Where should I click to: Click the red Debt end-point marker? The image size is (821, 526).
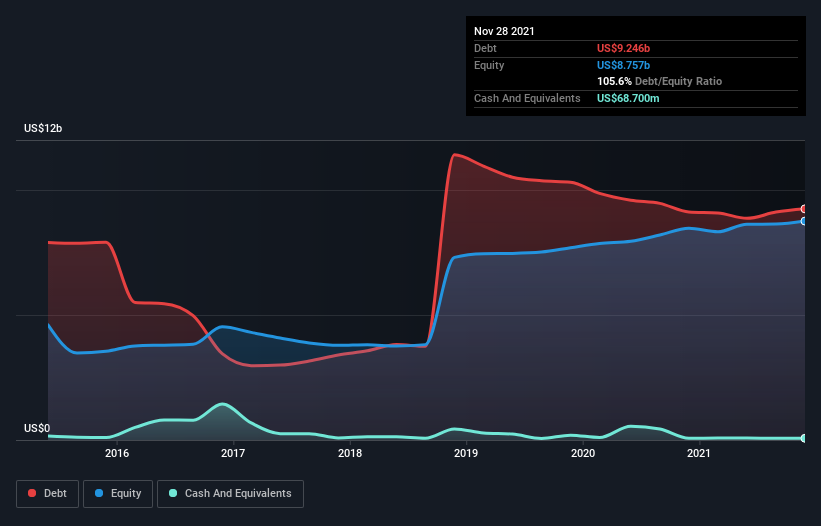click(804, 209)
